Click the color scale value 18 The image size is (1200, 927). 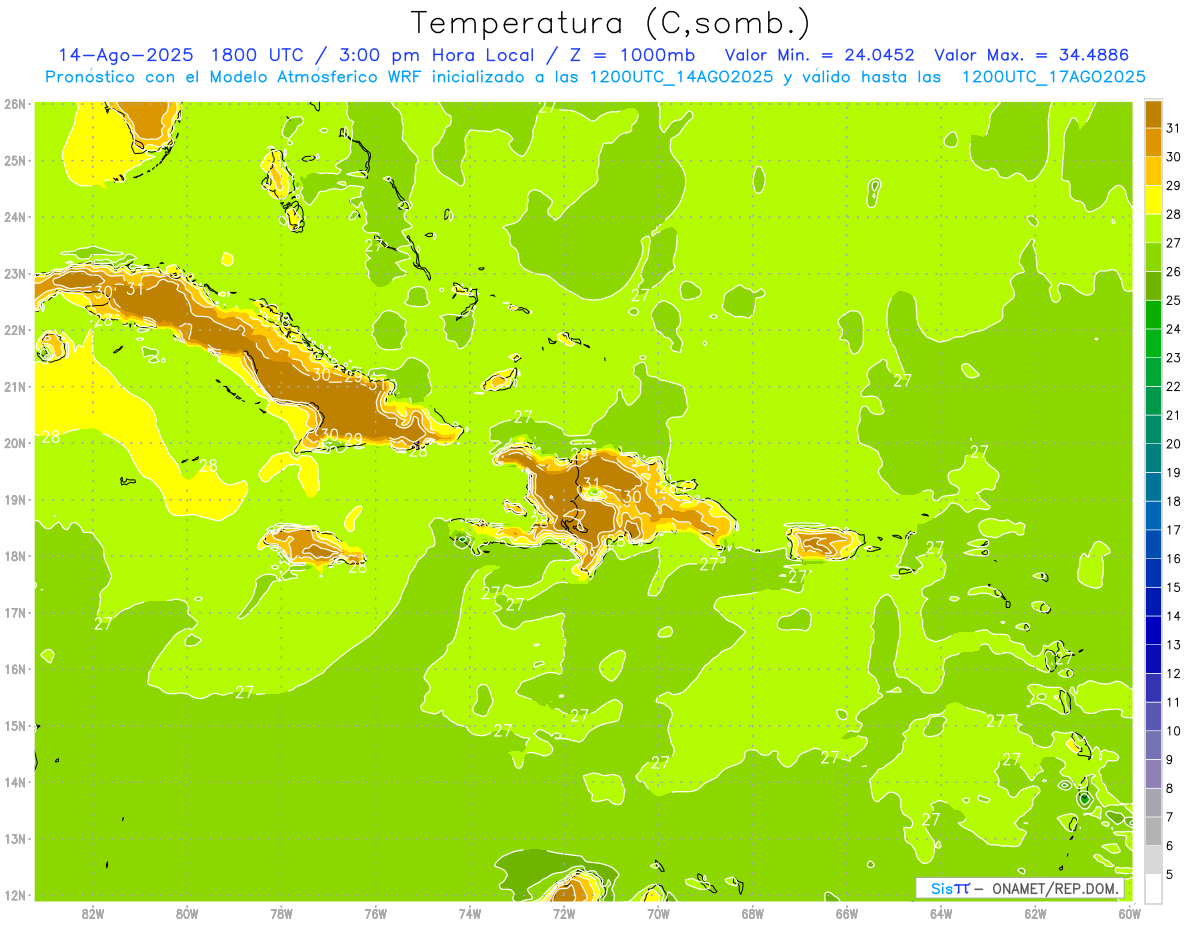click(1173, 501)
